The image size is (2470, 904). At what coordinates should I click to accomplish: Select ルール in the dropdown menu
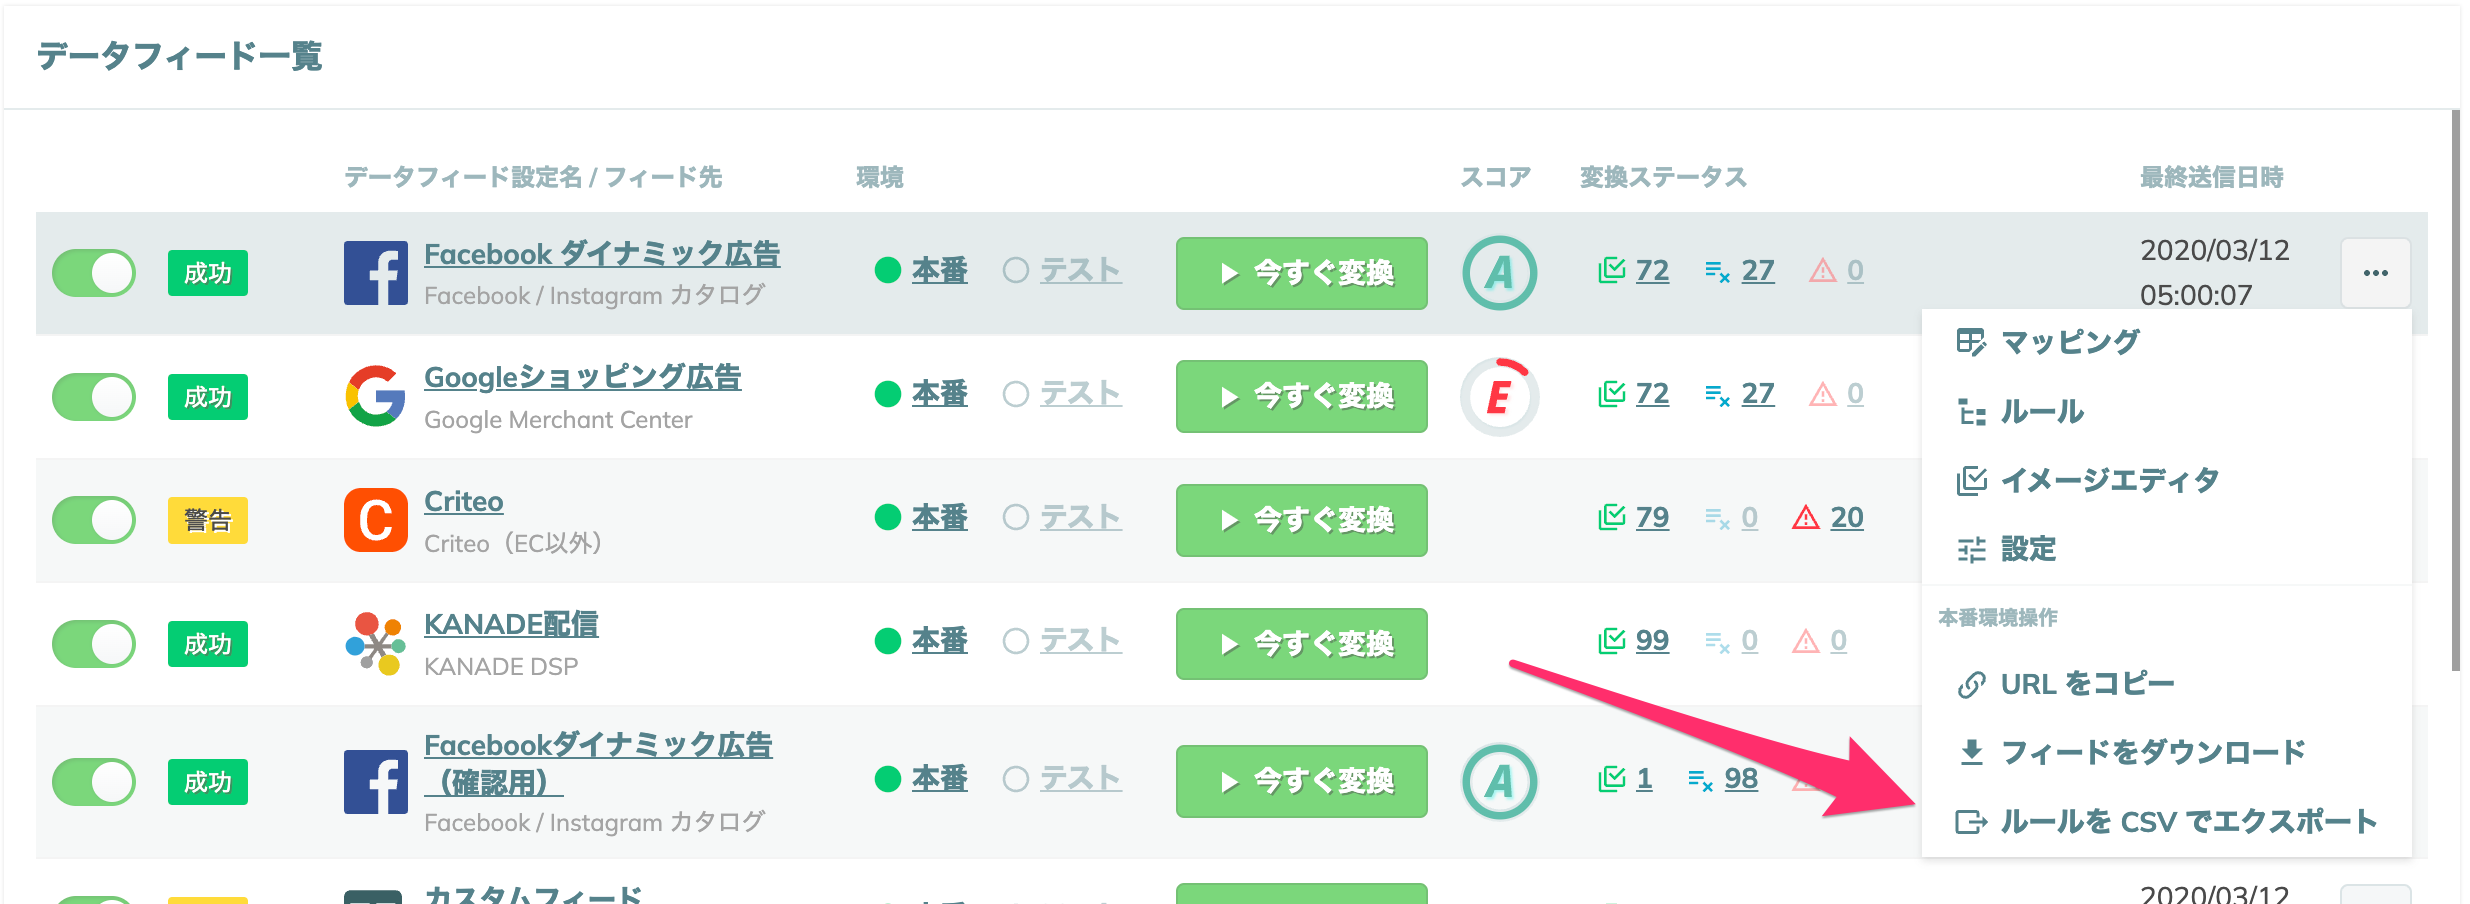(2021, 411)
